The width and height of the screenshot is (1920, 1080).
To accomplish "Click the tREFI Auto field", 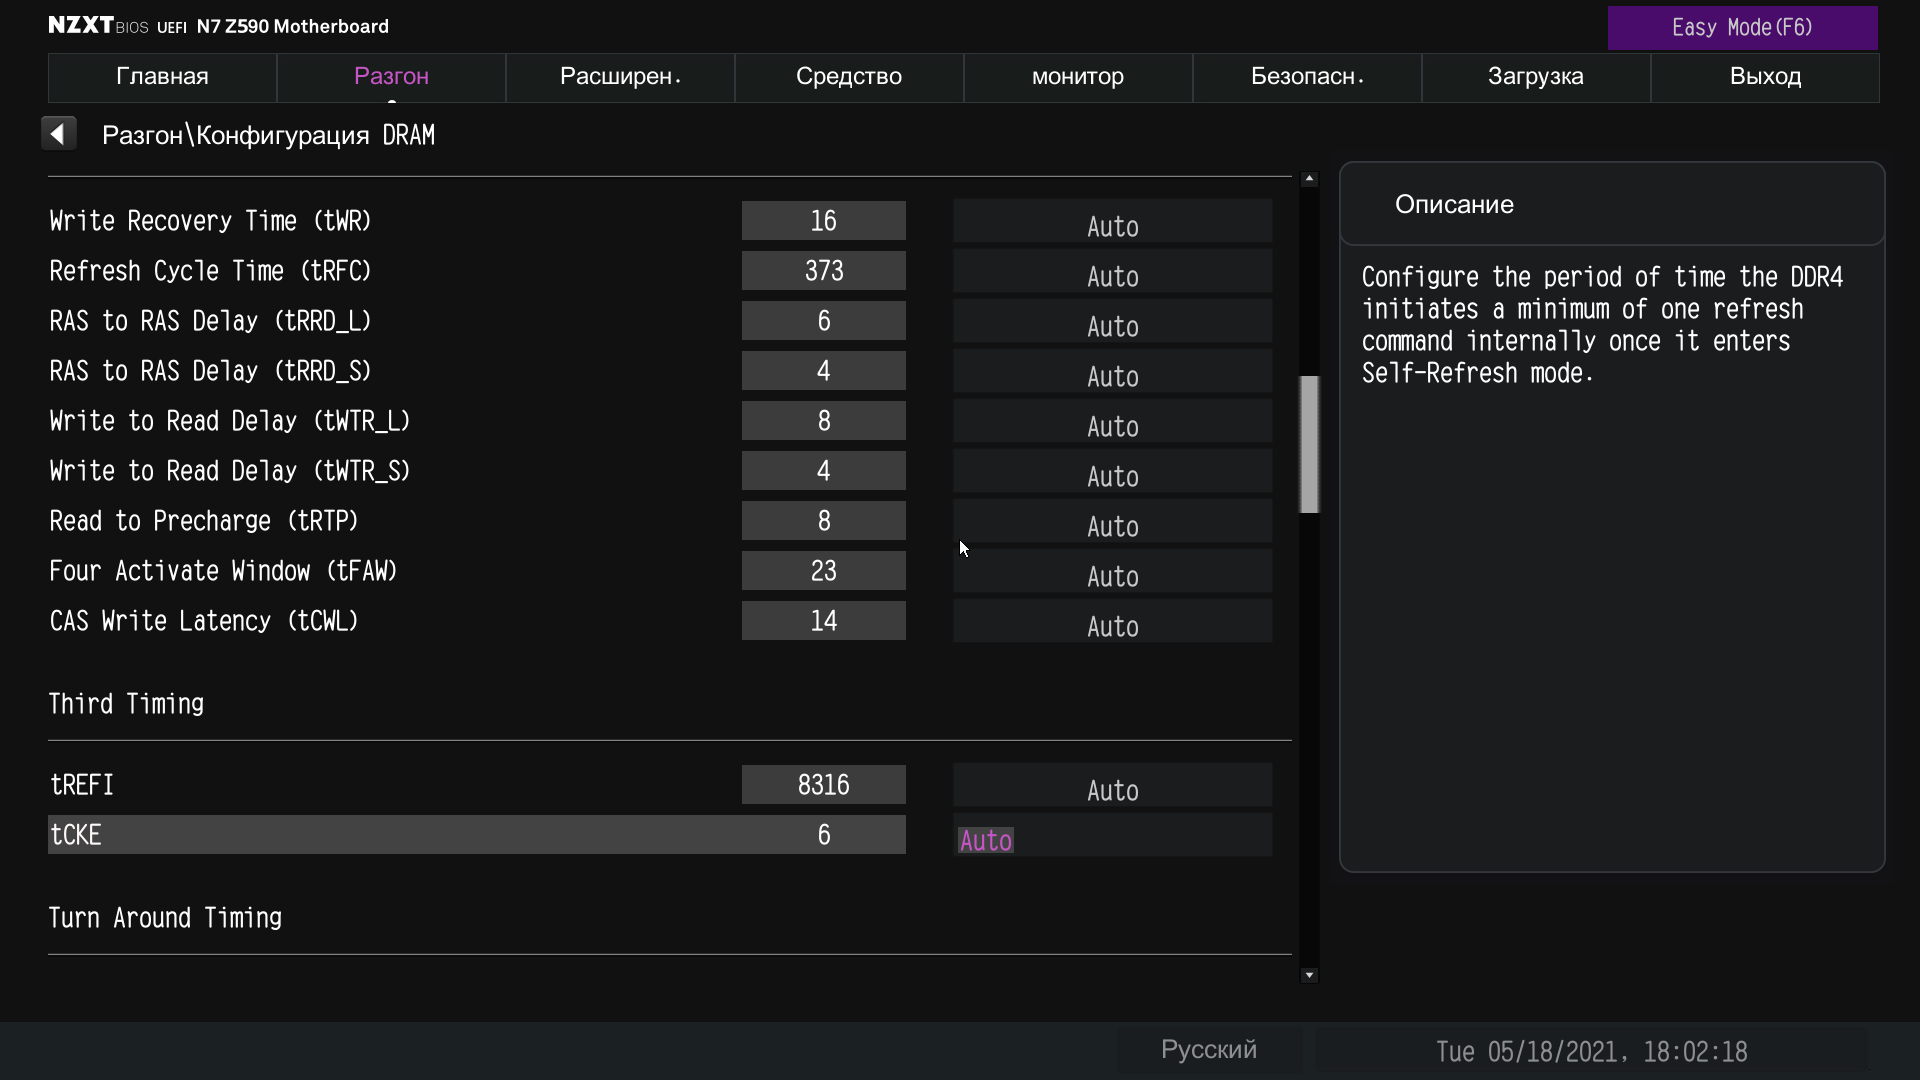I will (x=1112, y=786).
